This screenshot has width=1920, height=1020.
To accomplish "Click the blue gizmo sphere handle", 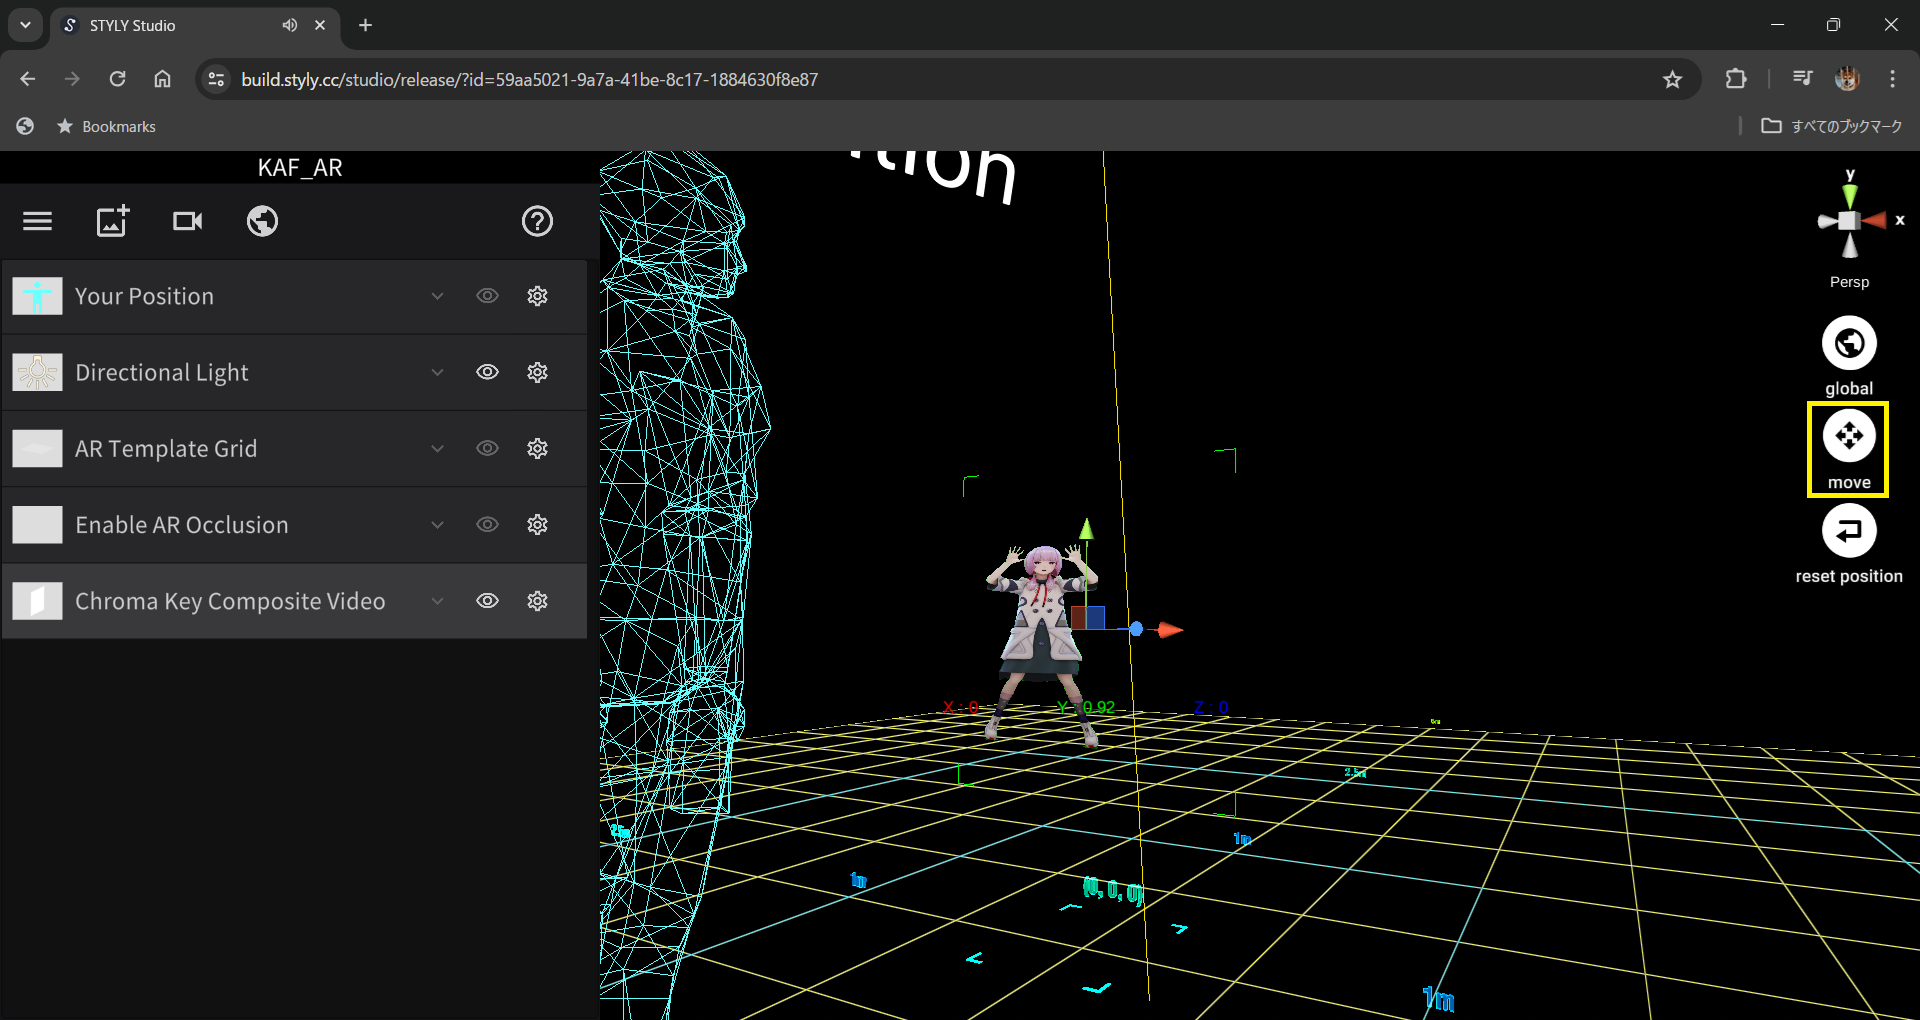I will [x=1136, y=629].
